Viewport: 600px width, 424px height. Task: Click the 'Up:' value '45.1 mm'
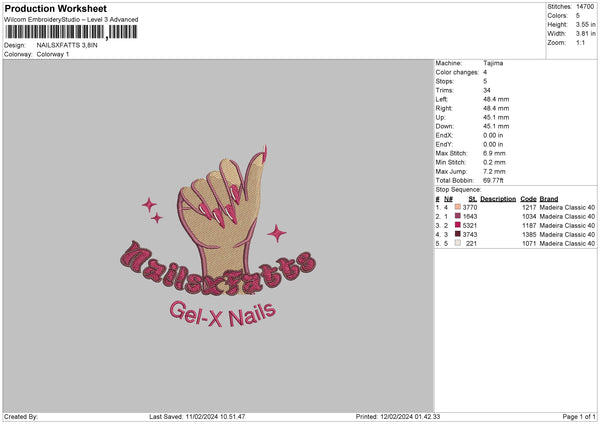click(496, 117)
